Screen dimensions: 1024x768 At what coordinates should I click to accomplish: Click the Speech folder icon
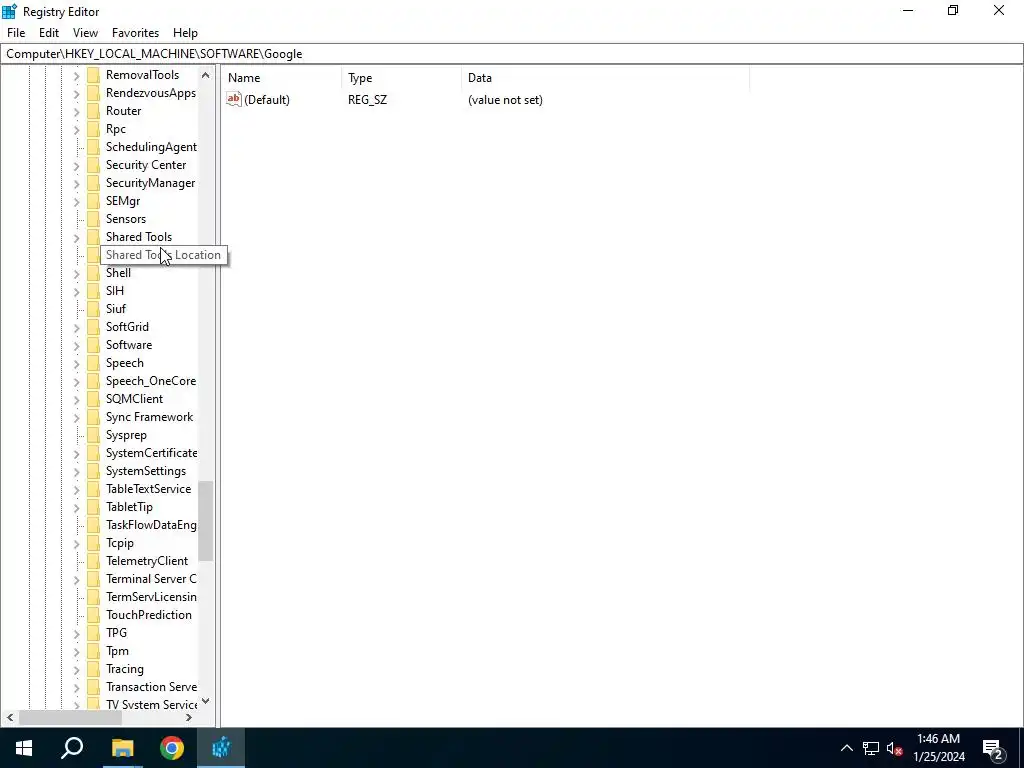click(x=93, y=362)
